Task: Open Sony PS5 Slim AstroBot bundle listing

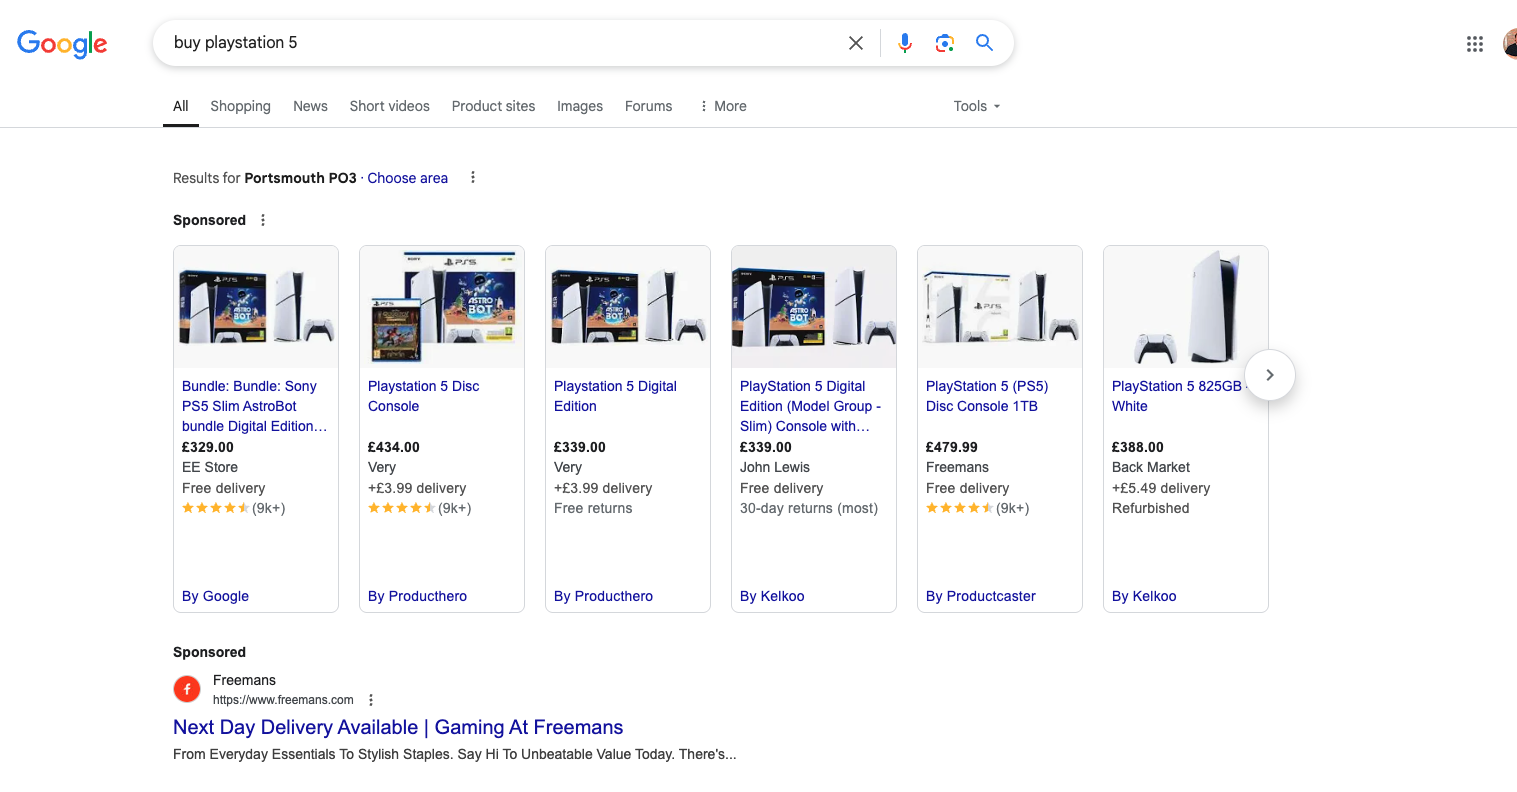Action: coord(254,406)
